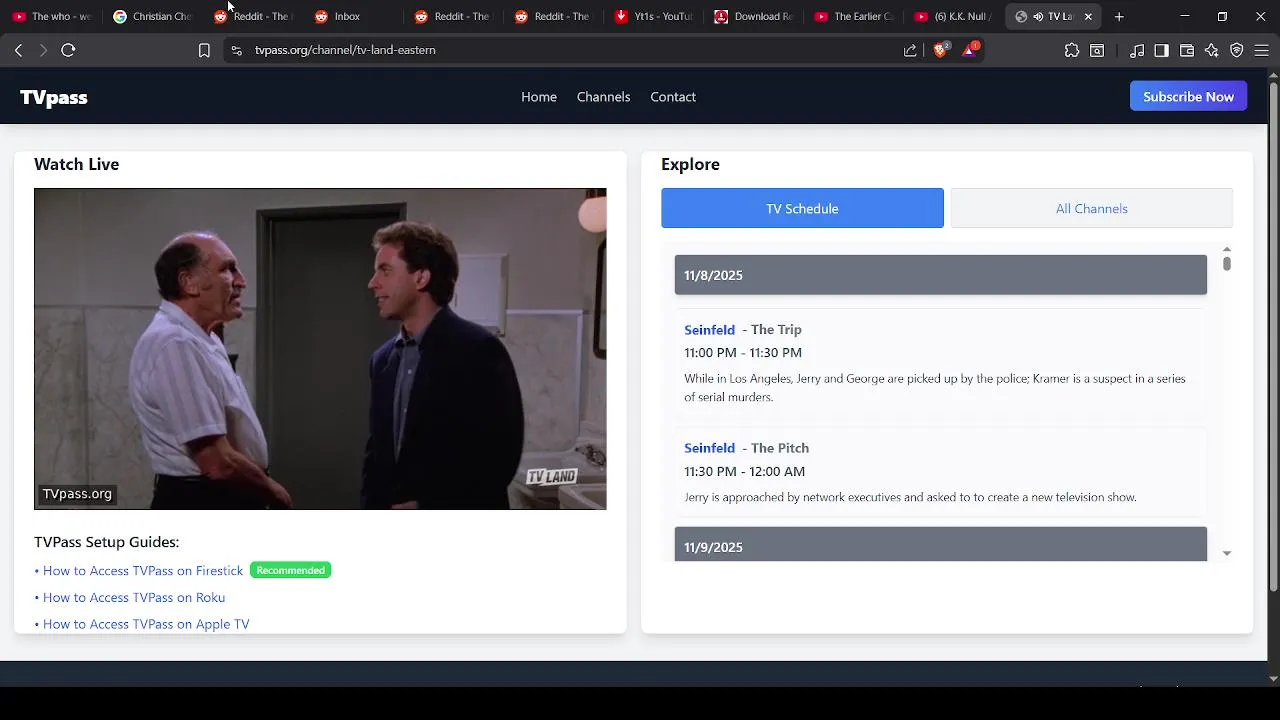Open the Brave Rewards triangle icon
The image size is (1280, 720).
tap(970, 50)
